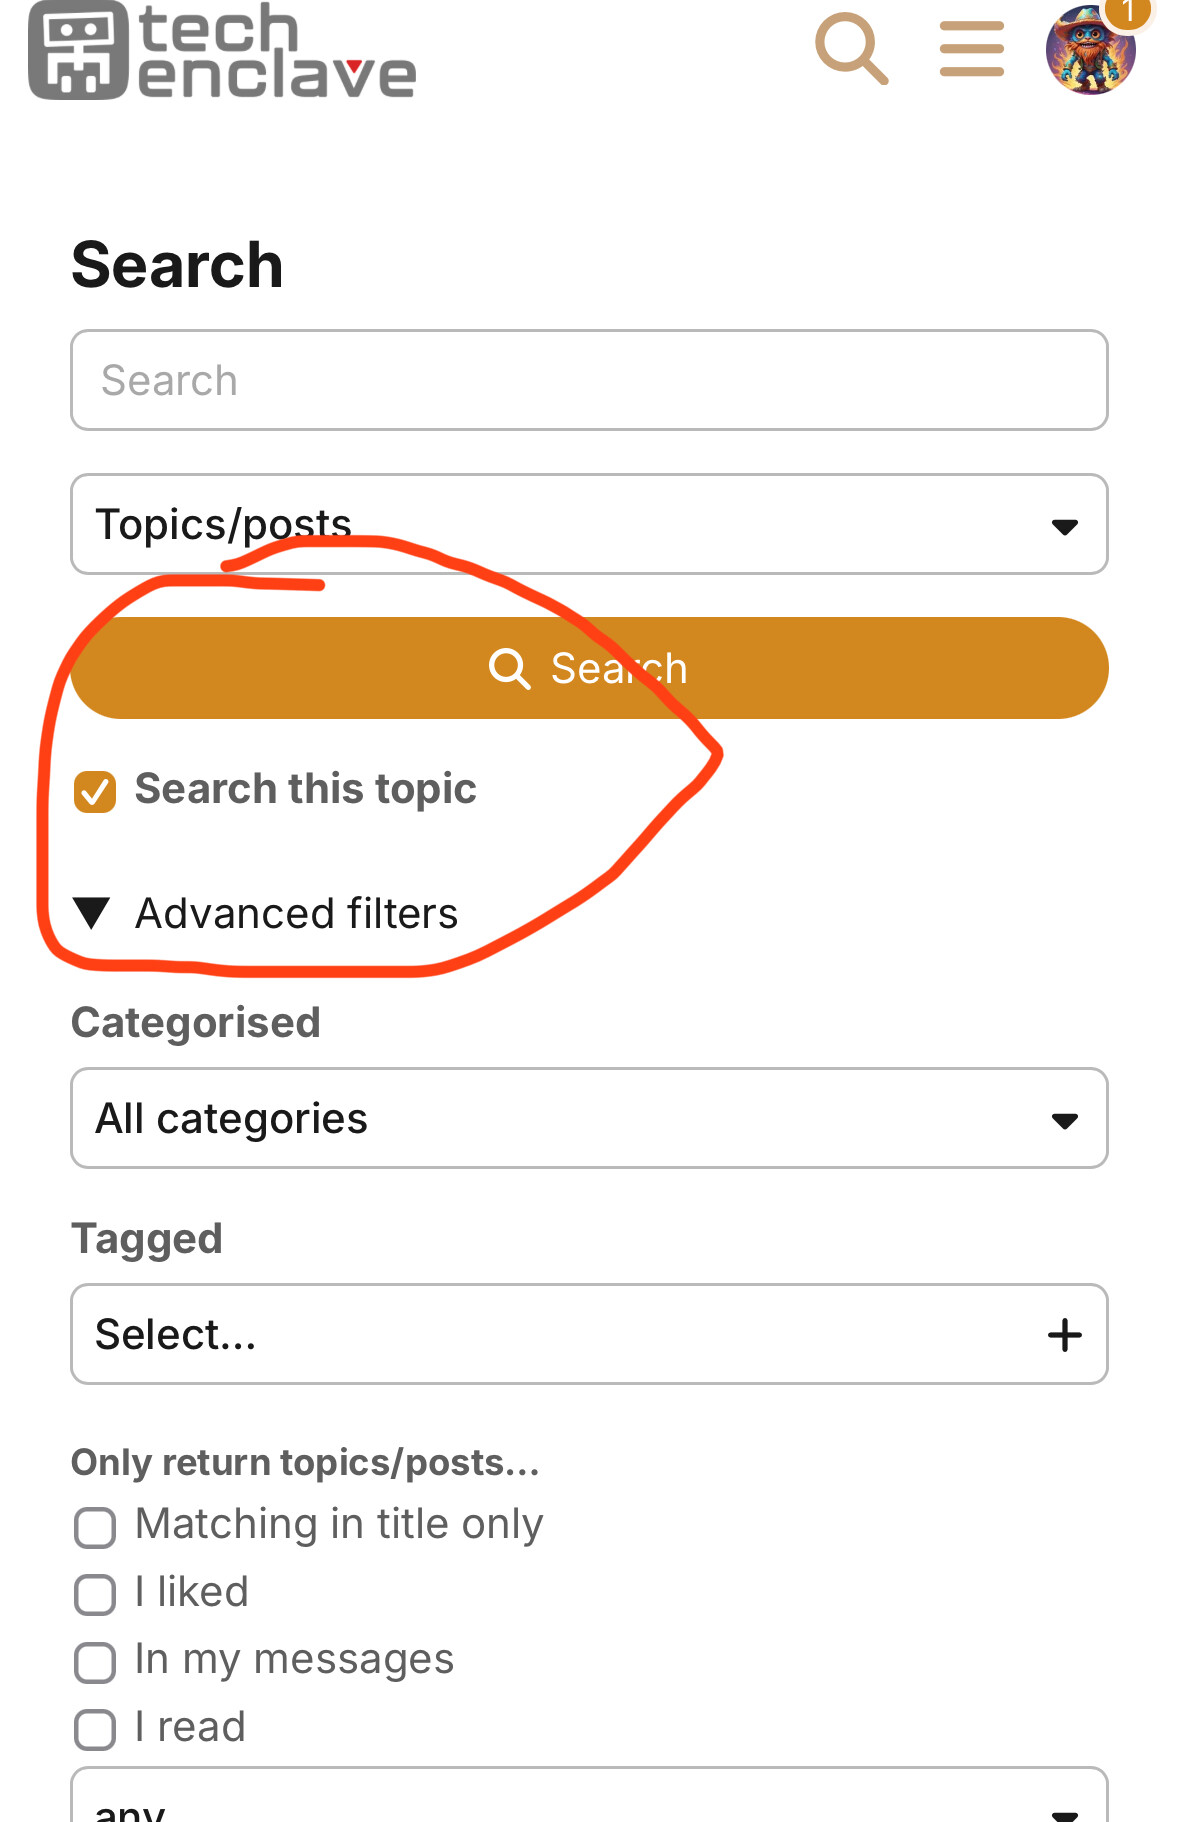Click the orange Search button
The image size is (1179, 1822).
click(589, 668)
